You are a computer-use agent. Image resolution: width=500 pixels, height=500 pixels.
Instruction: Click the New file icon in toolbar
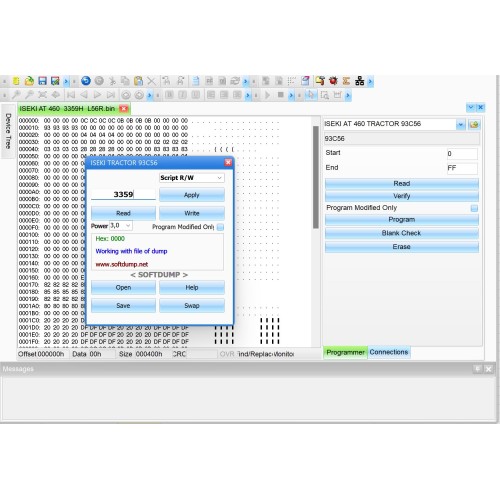[16, 81]
